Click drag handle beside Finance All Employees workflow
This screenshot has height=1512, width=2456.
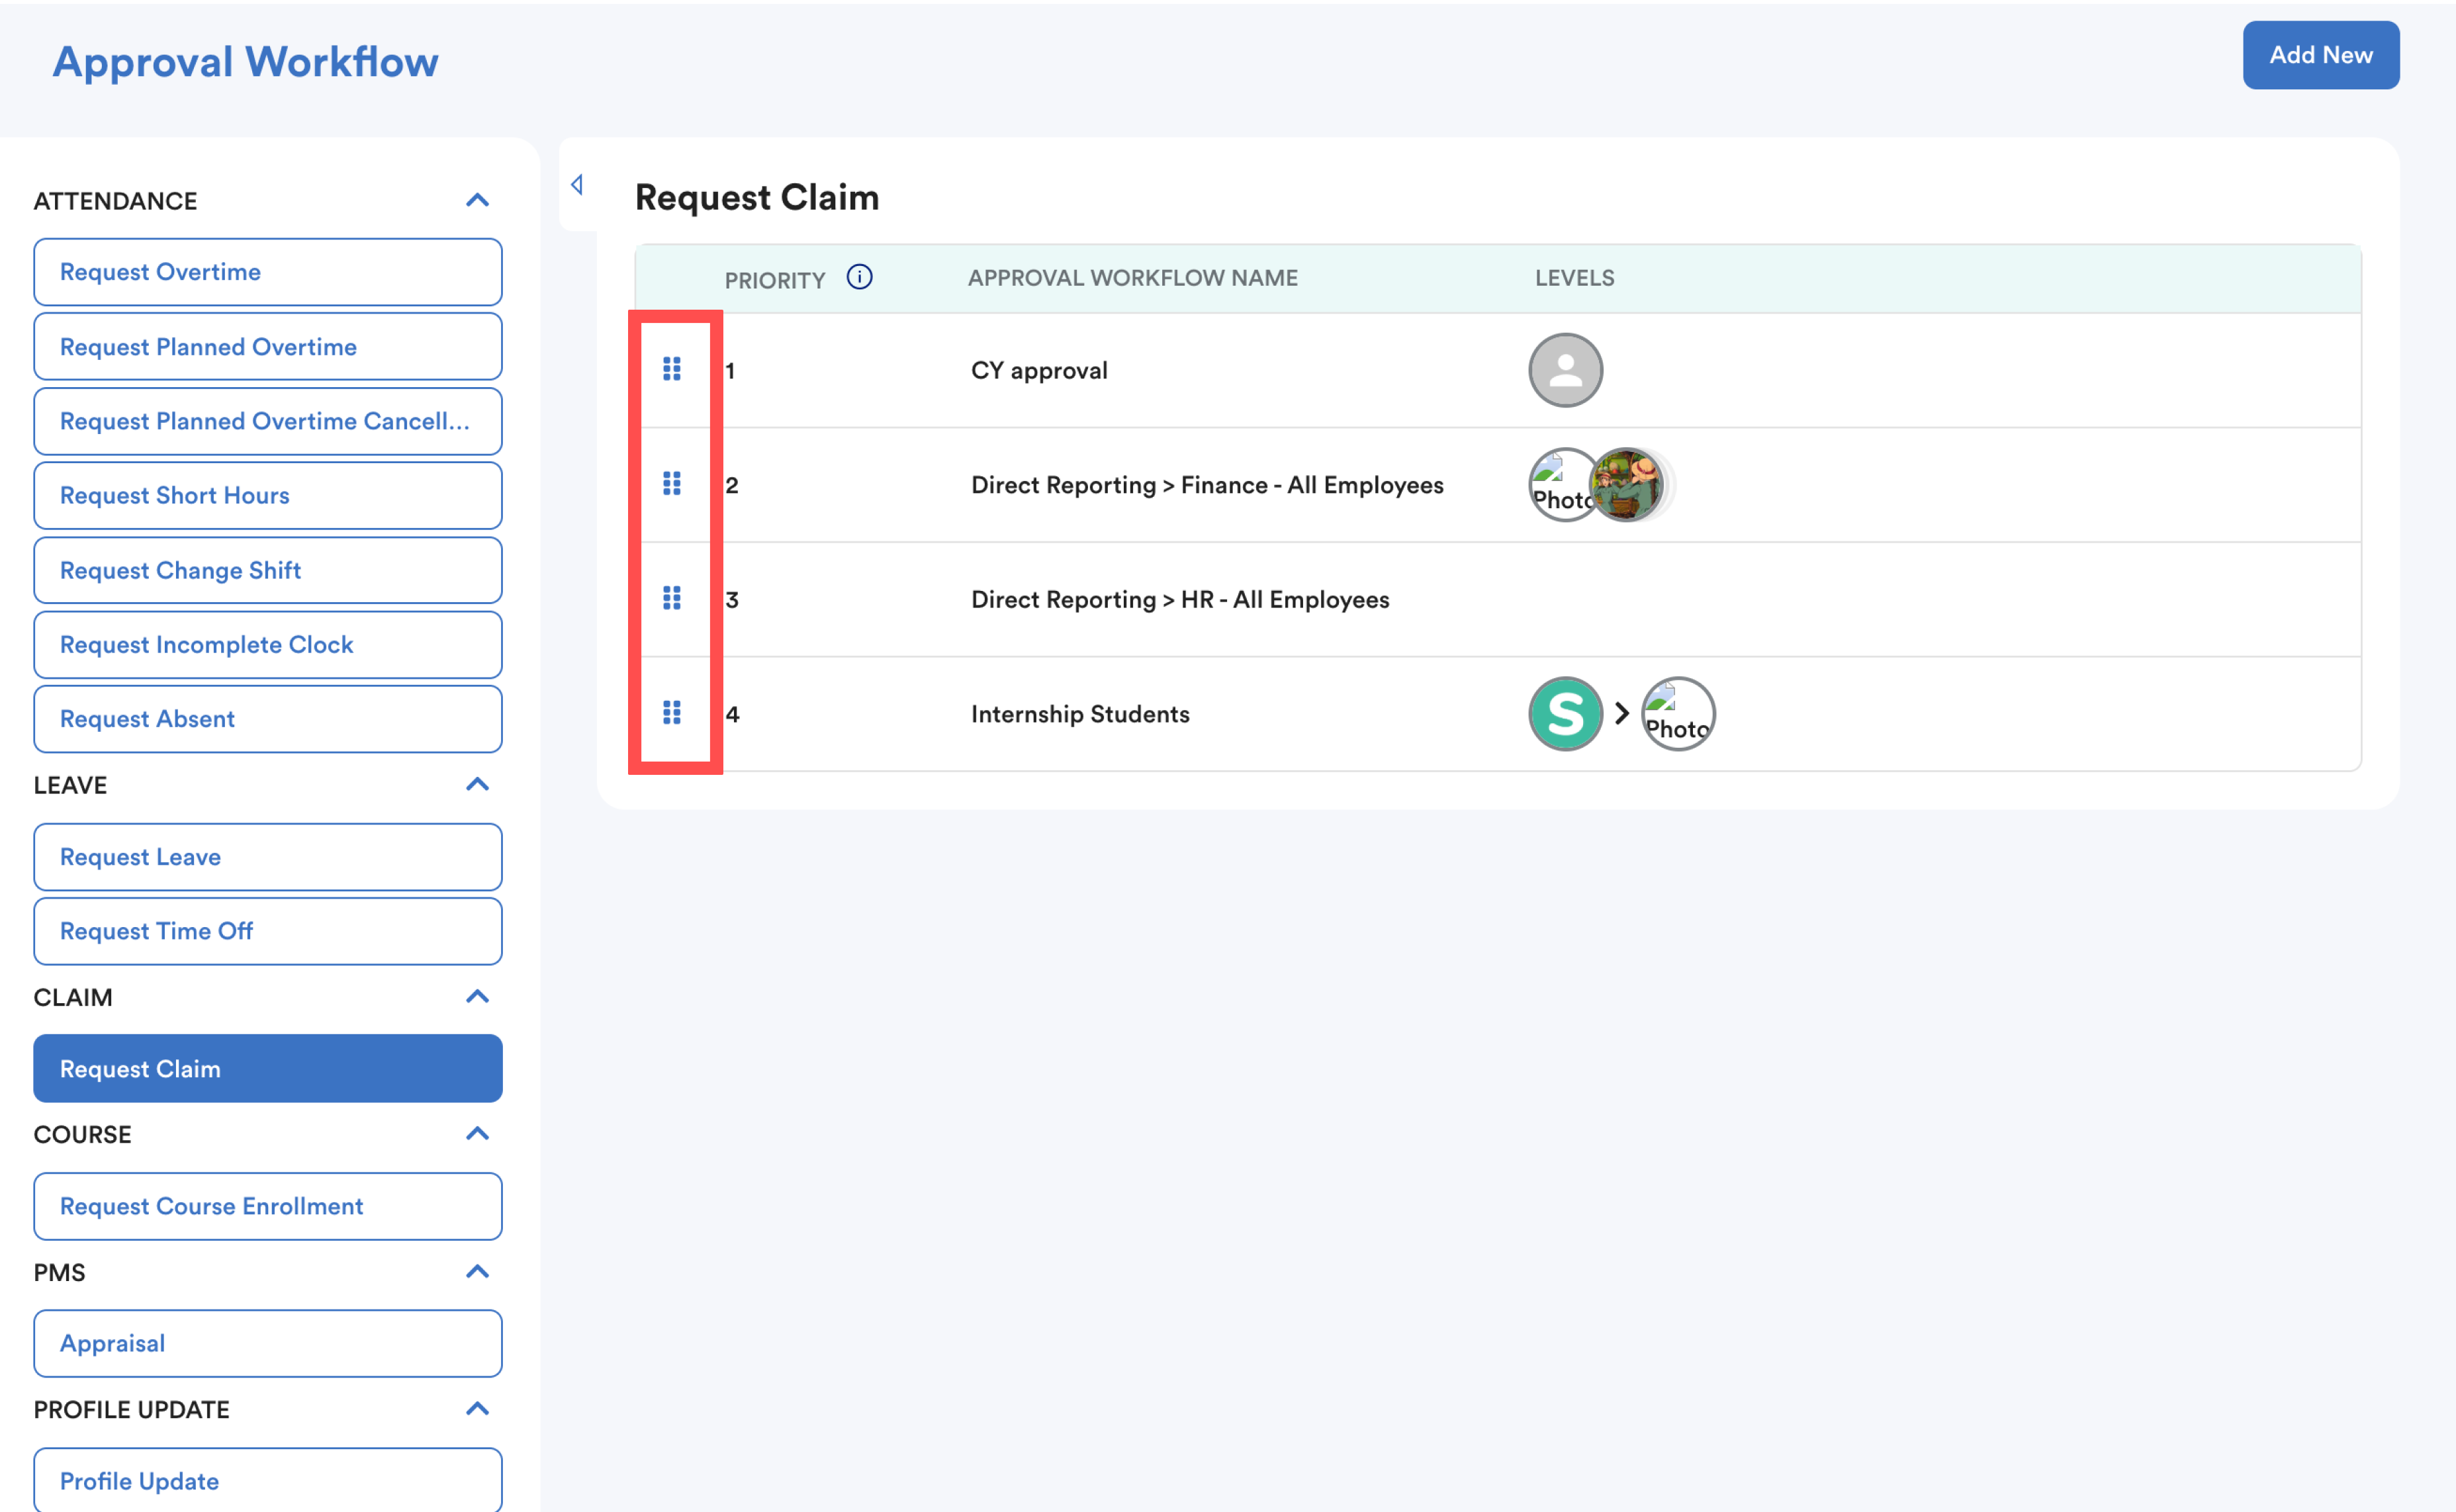click(x=672, y=484)
